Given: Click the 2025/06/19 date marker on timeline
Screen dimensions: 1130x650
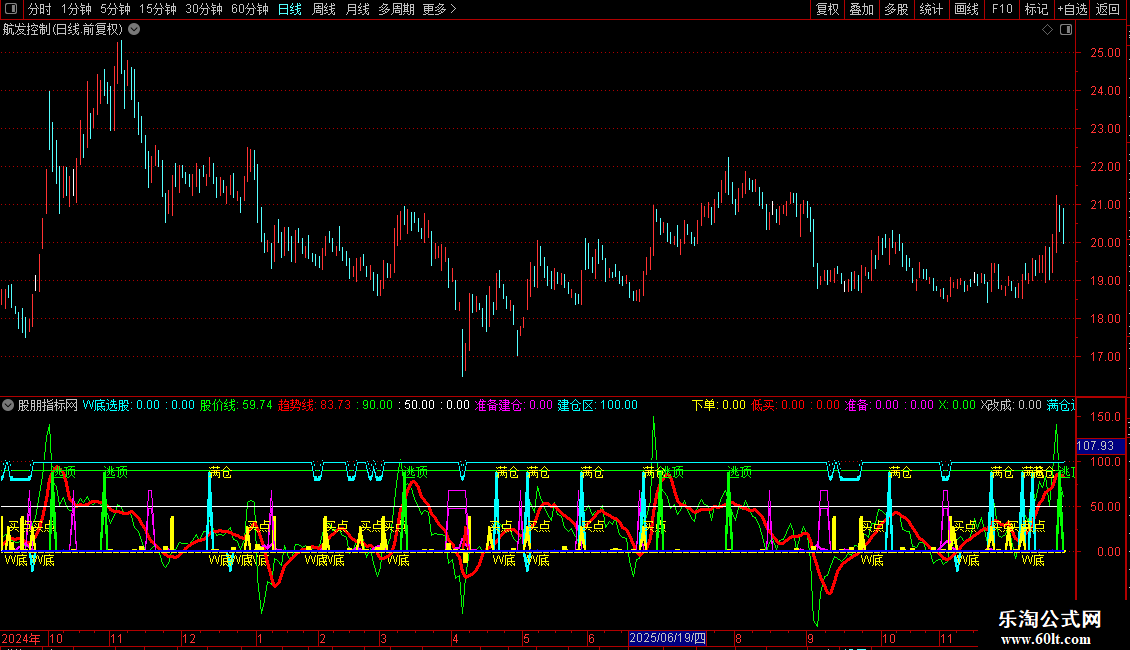Looking at the screenshot, I should tap(667, 638).
